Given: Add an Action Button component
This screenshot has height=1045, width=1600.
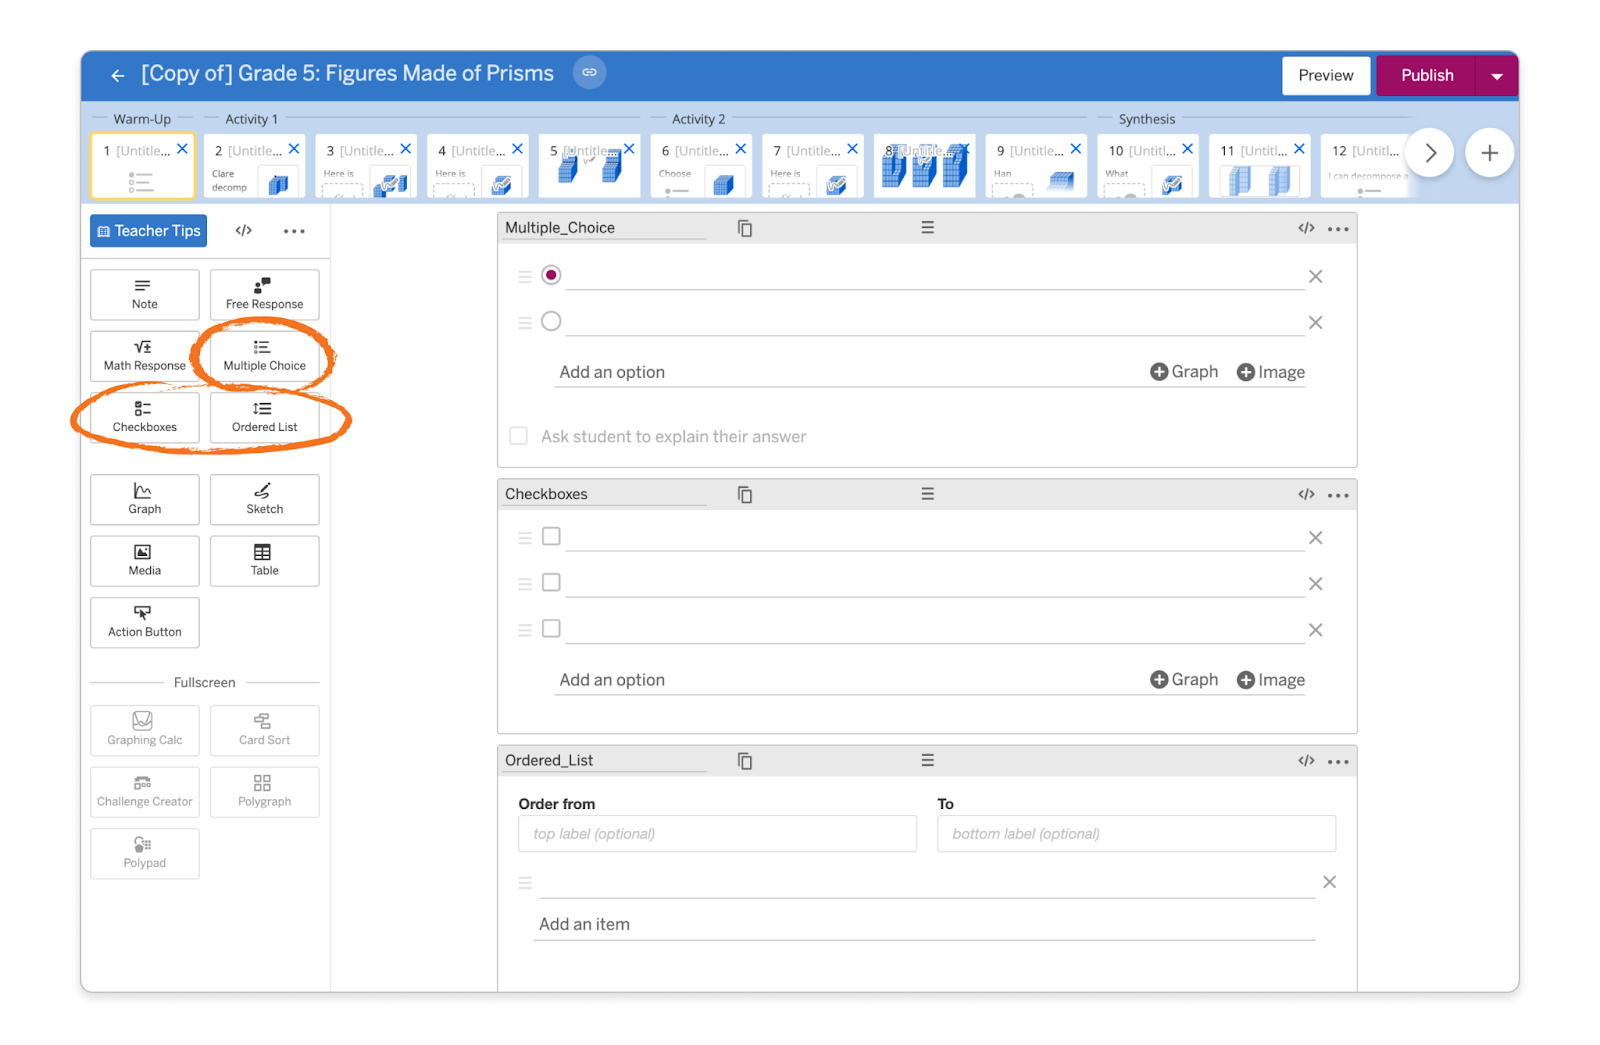Looking at the screenshot, I should point(144,622).
